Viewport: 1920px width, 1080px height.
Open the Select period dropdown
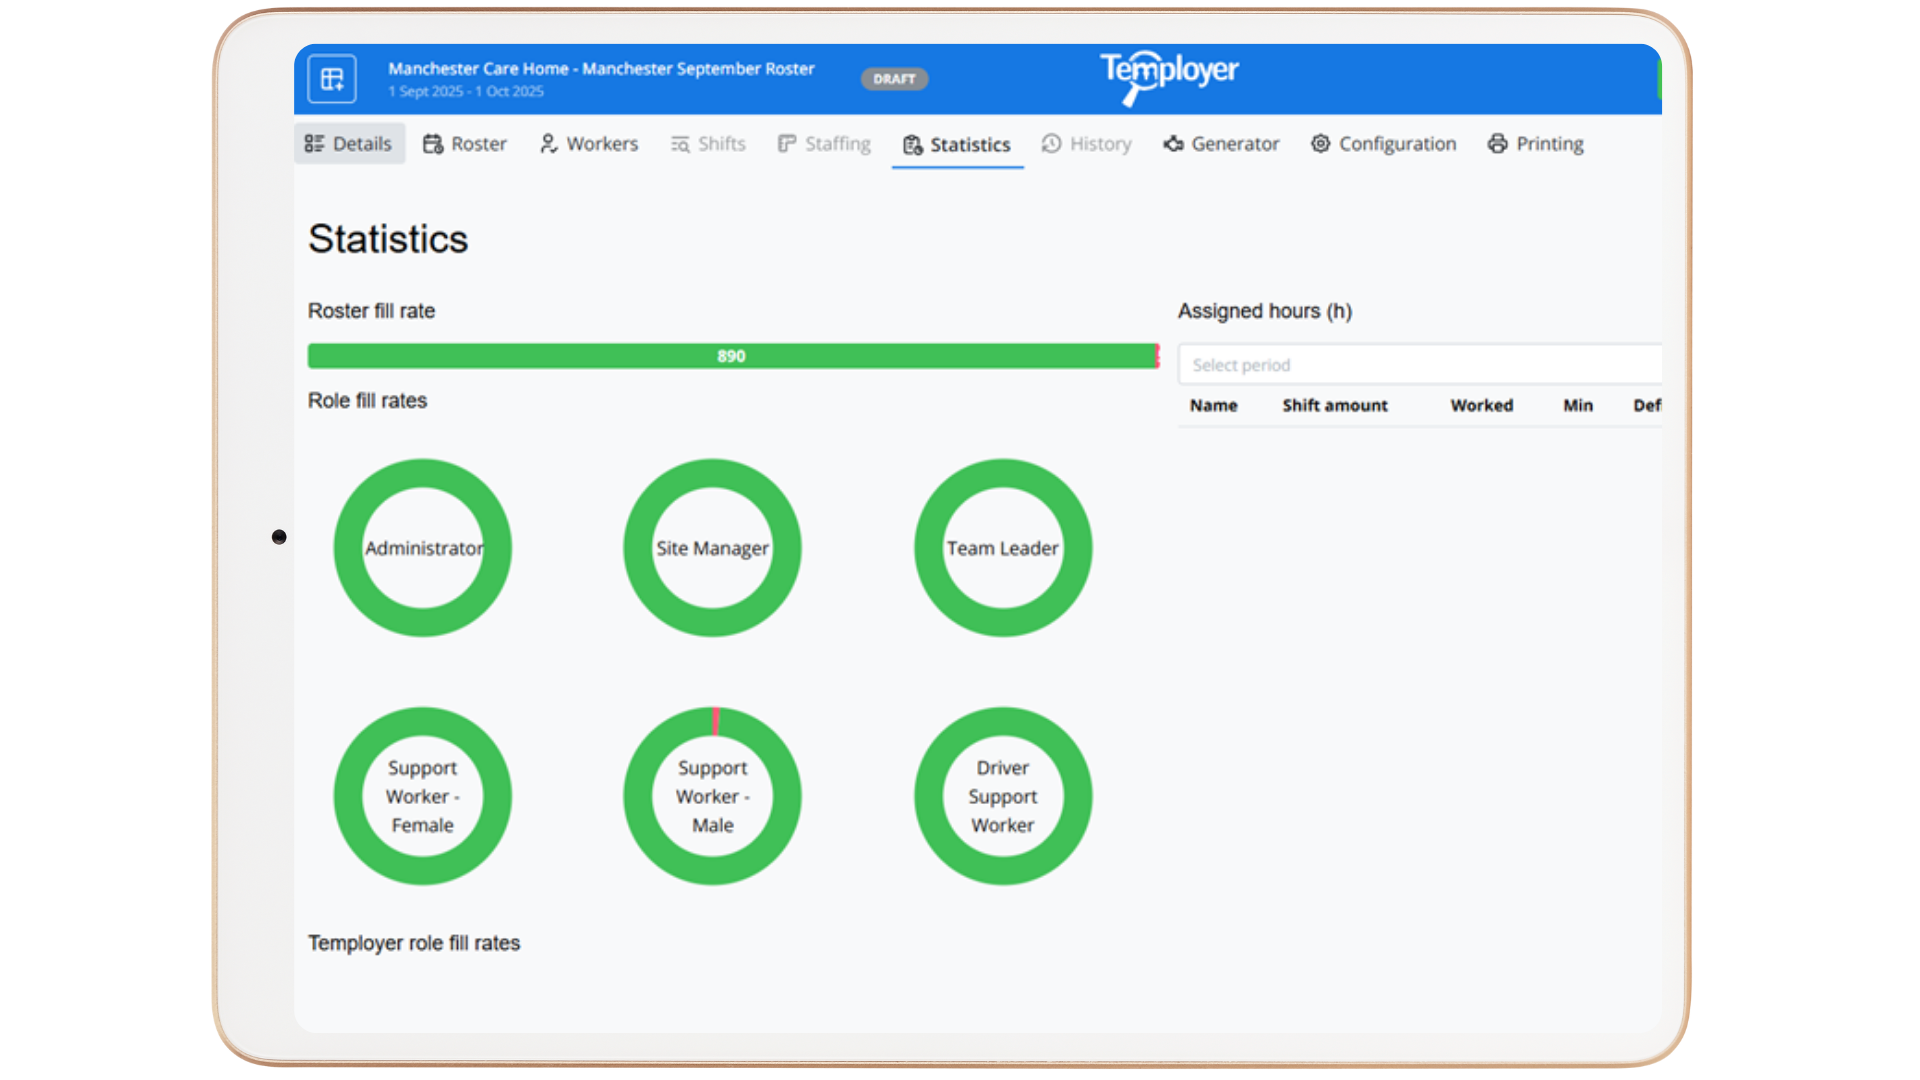coord(1418,365)
